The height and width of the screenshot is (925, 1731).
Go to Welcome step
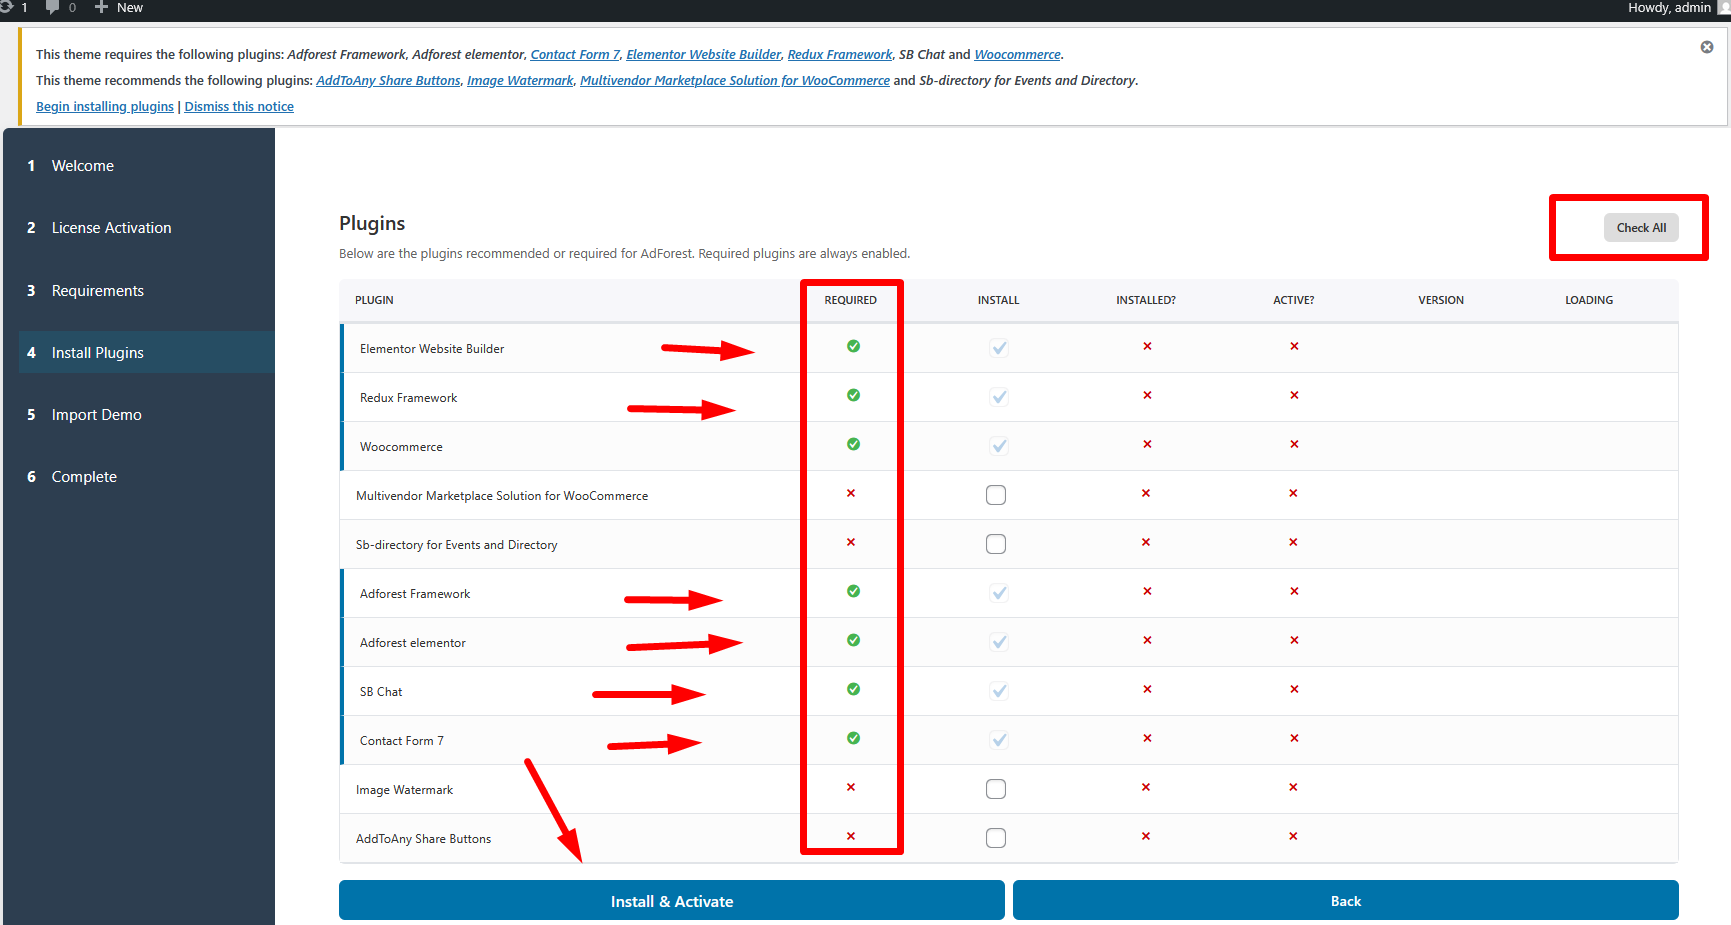point(147,166)
